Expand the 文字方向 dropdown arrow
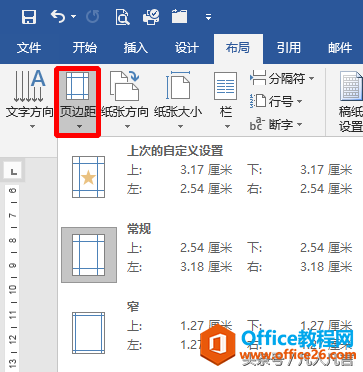This screenshot has width=363, height=372. [x=32, y=127]
